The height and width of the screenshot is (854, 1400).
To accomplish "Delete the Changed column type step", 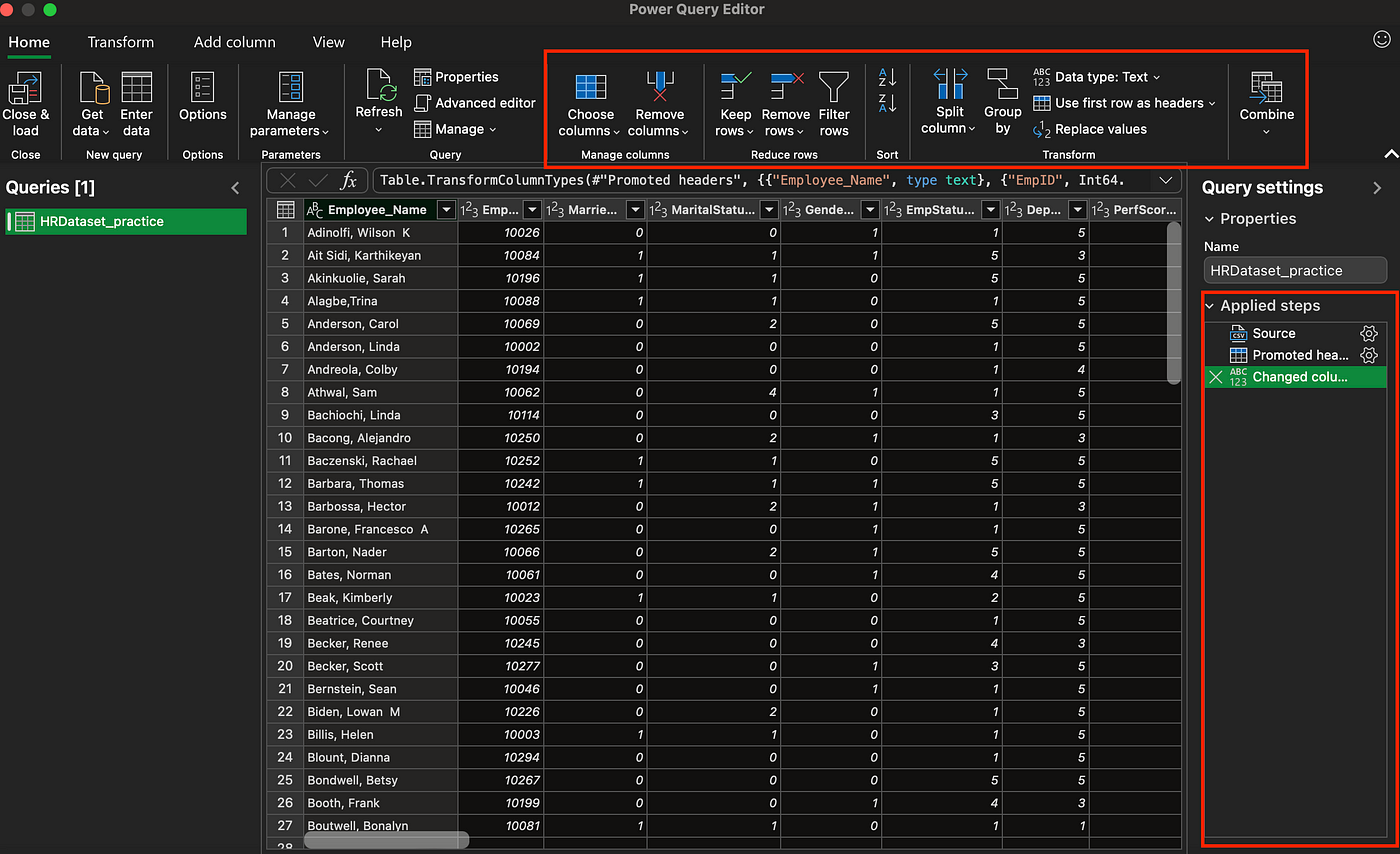I will (x=1216, y=377).
